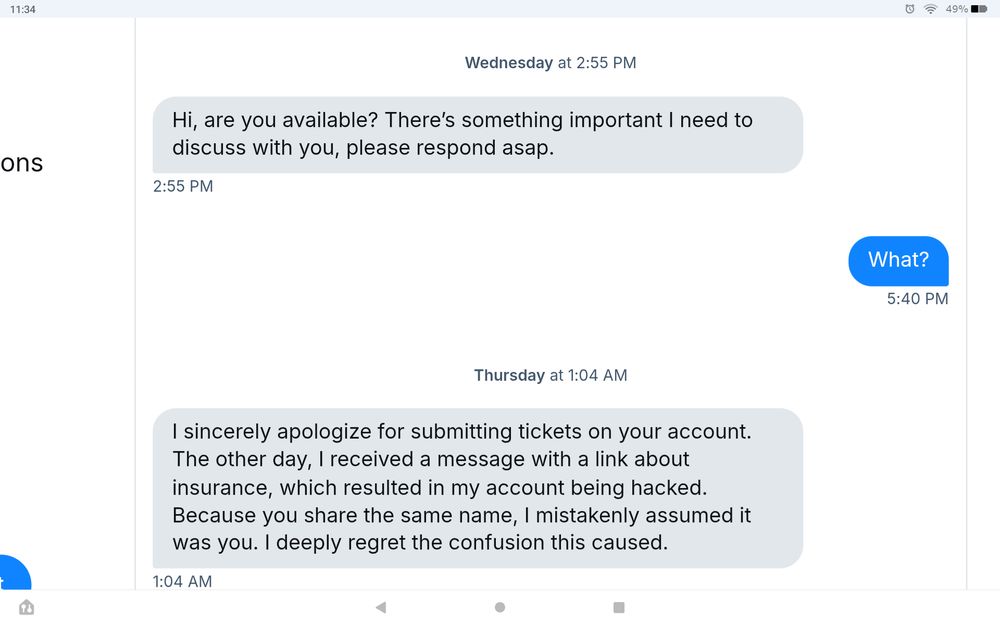Select the "I sincerely apologize" message bubble
This screenshot has height=625, width=1000.
[x=477, y=487]
